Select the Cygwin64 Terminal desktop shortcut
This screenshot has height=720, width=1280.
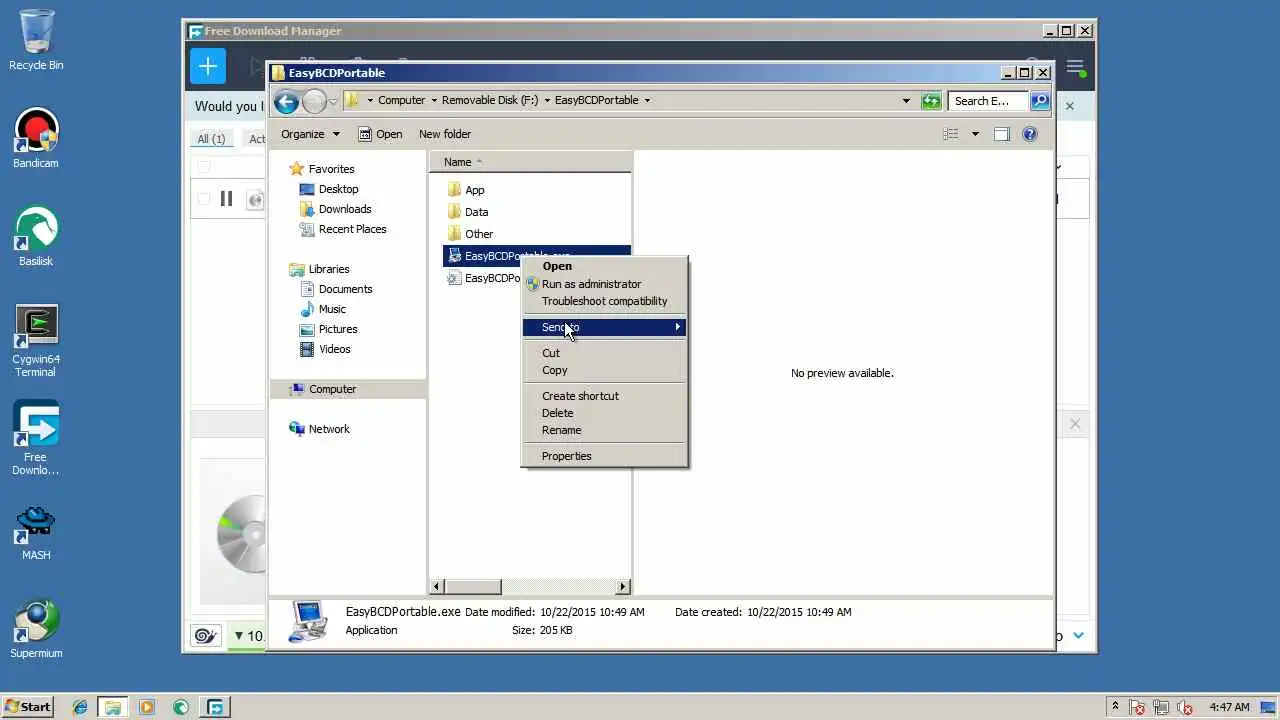[36, 340]
